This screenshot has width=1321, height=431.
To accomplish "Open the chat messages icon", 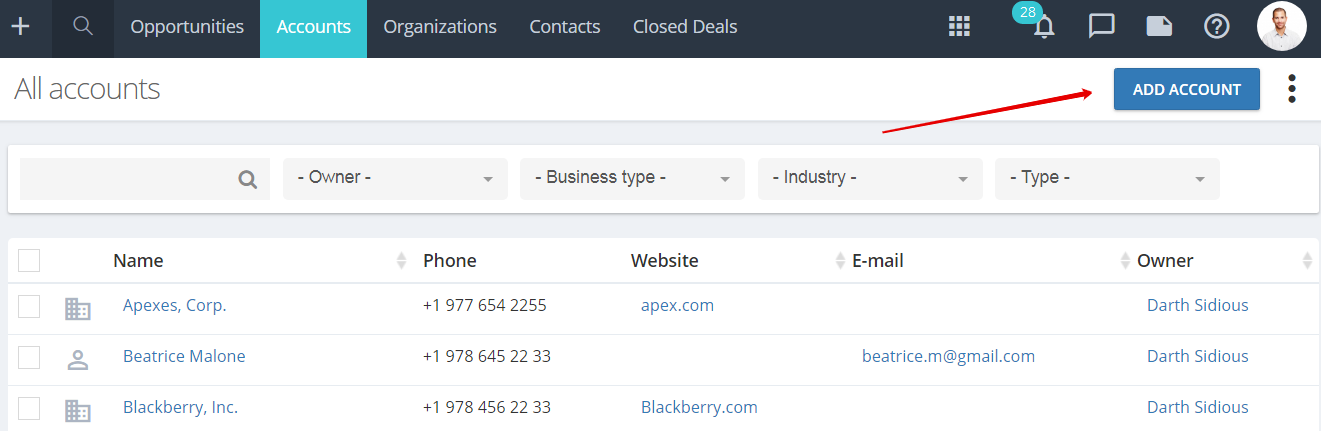I will tap(1102, 27).
